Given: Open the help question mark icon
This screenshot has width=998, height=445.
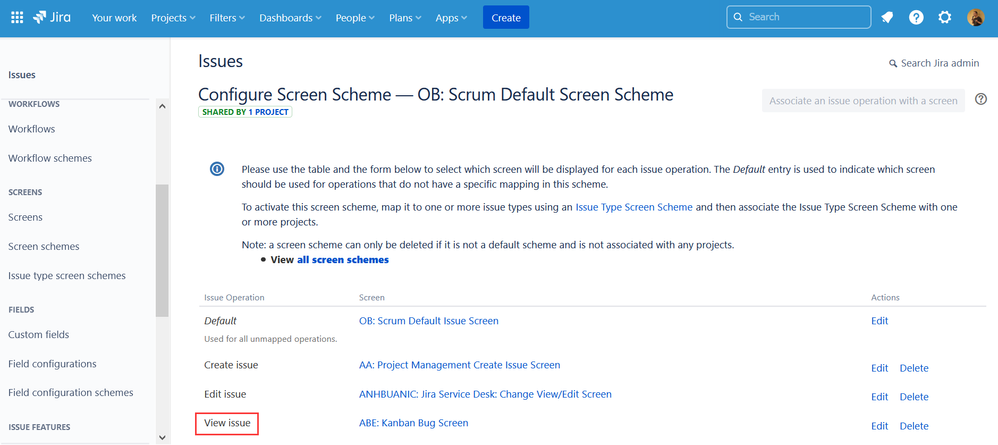Looking at the screenshot, I should [916, 18].
